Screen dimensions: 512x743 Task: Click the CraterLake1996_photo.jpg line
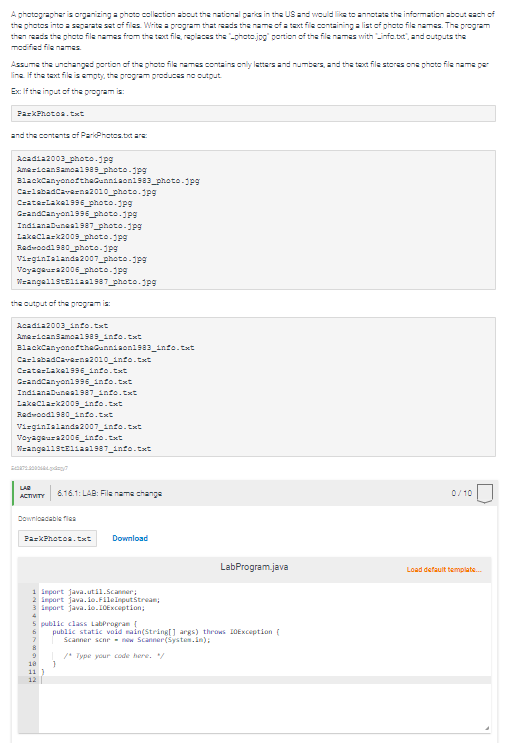tap(75, 203)
